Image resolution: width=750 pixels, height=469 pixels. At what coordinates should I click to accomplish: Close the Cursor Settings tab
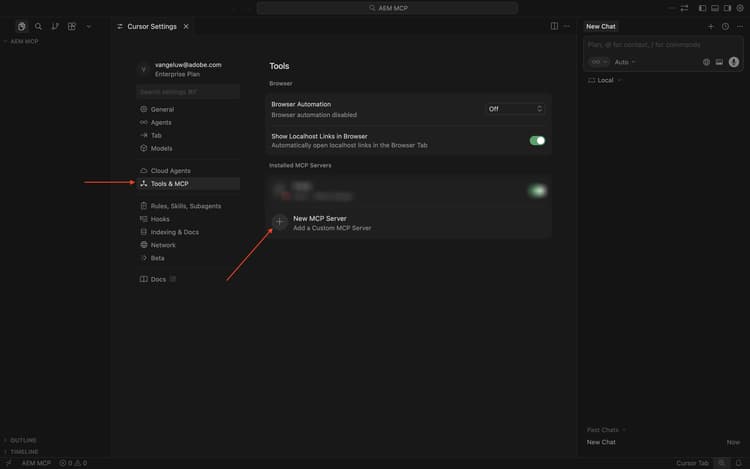pos(186,26)
